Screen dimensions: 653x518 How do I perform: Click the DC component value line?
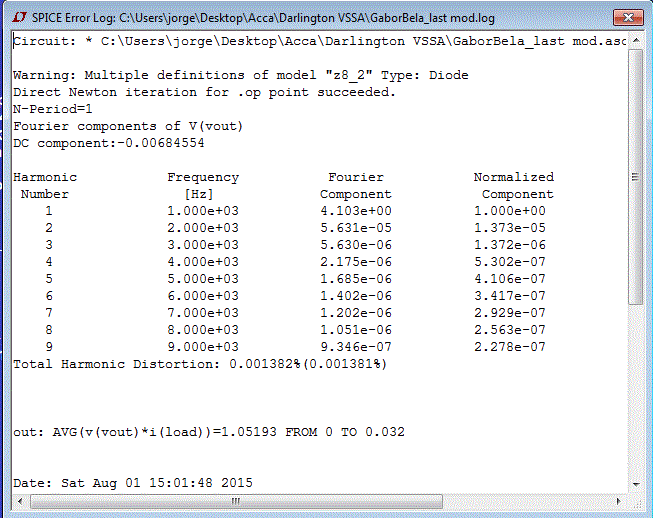[109, 143]
